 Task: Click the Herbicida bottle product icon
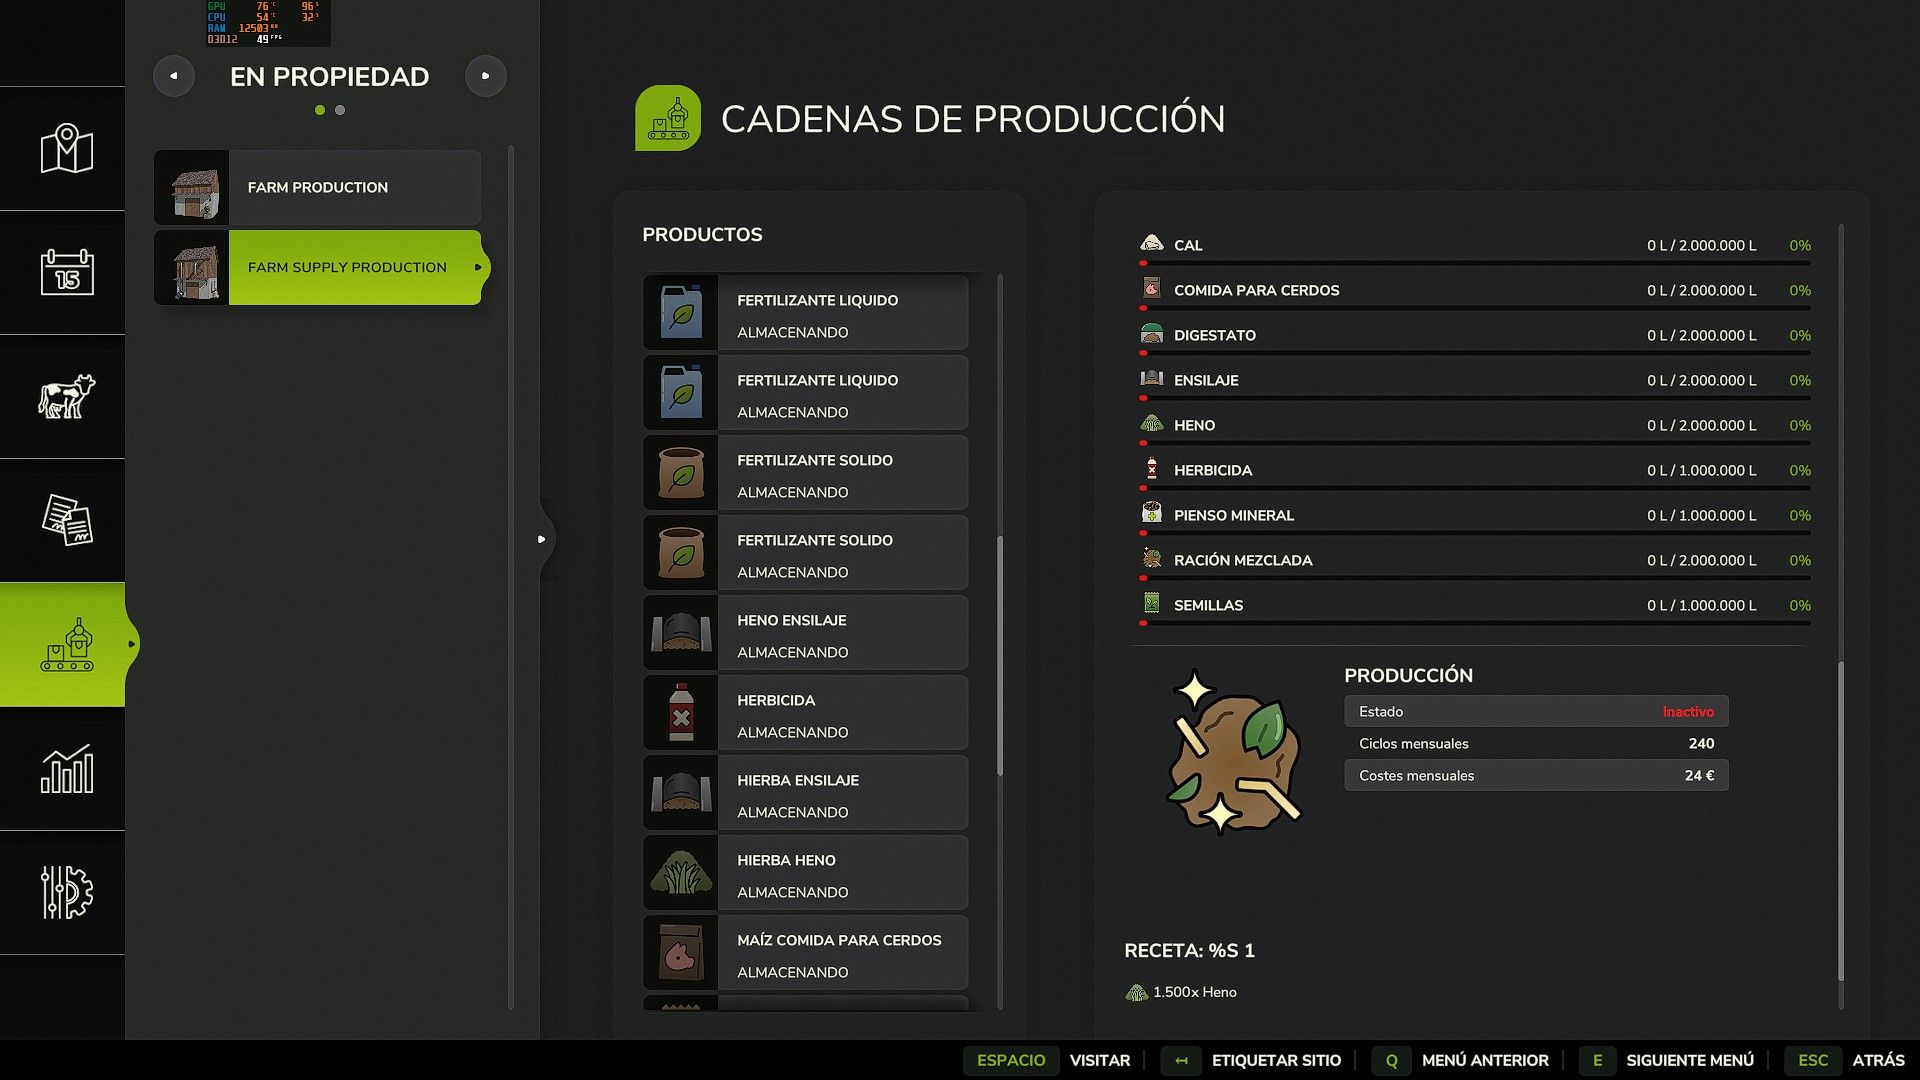[681, 713]
